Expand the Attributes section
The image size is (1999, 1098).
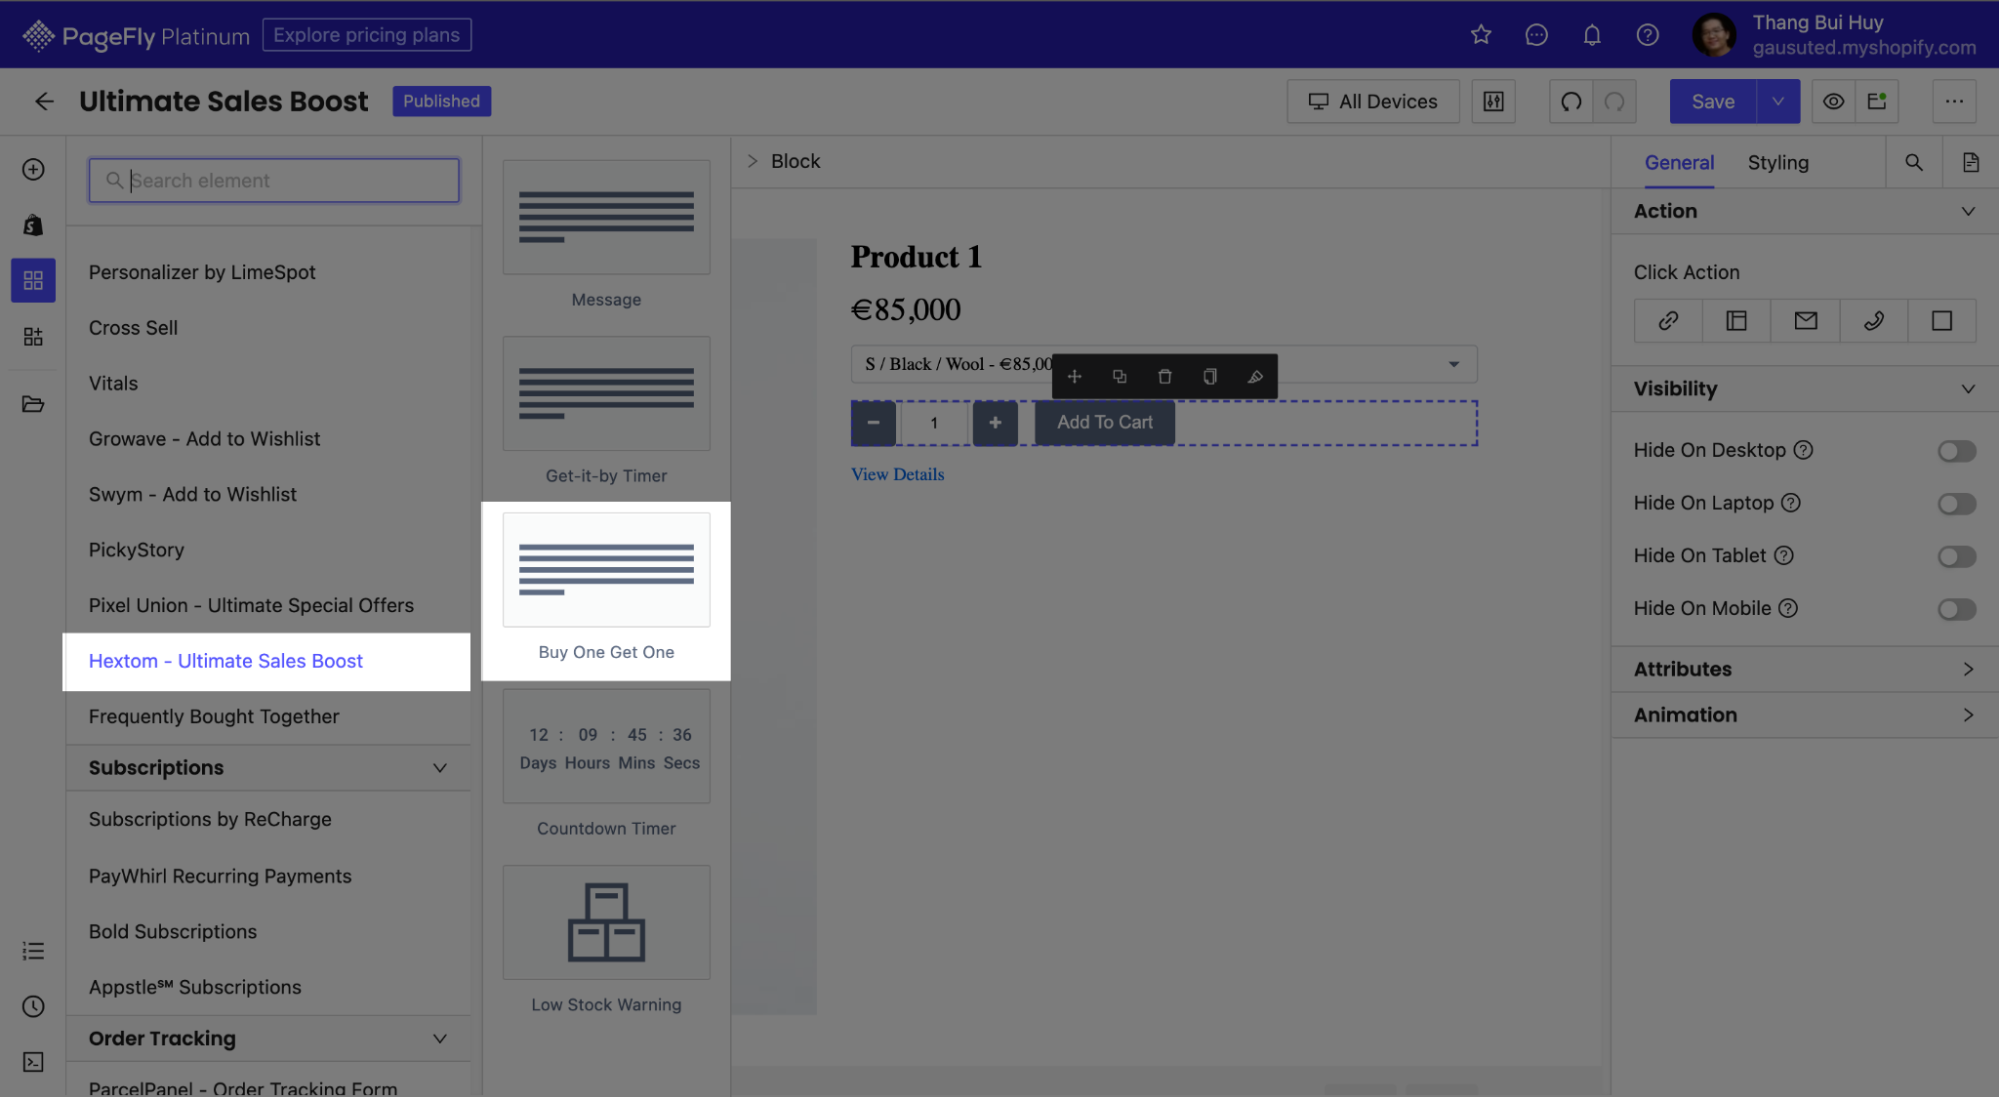point(1968,669)
